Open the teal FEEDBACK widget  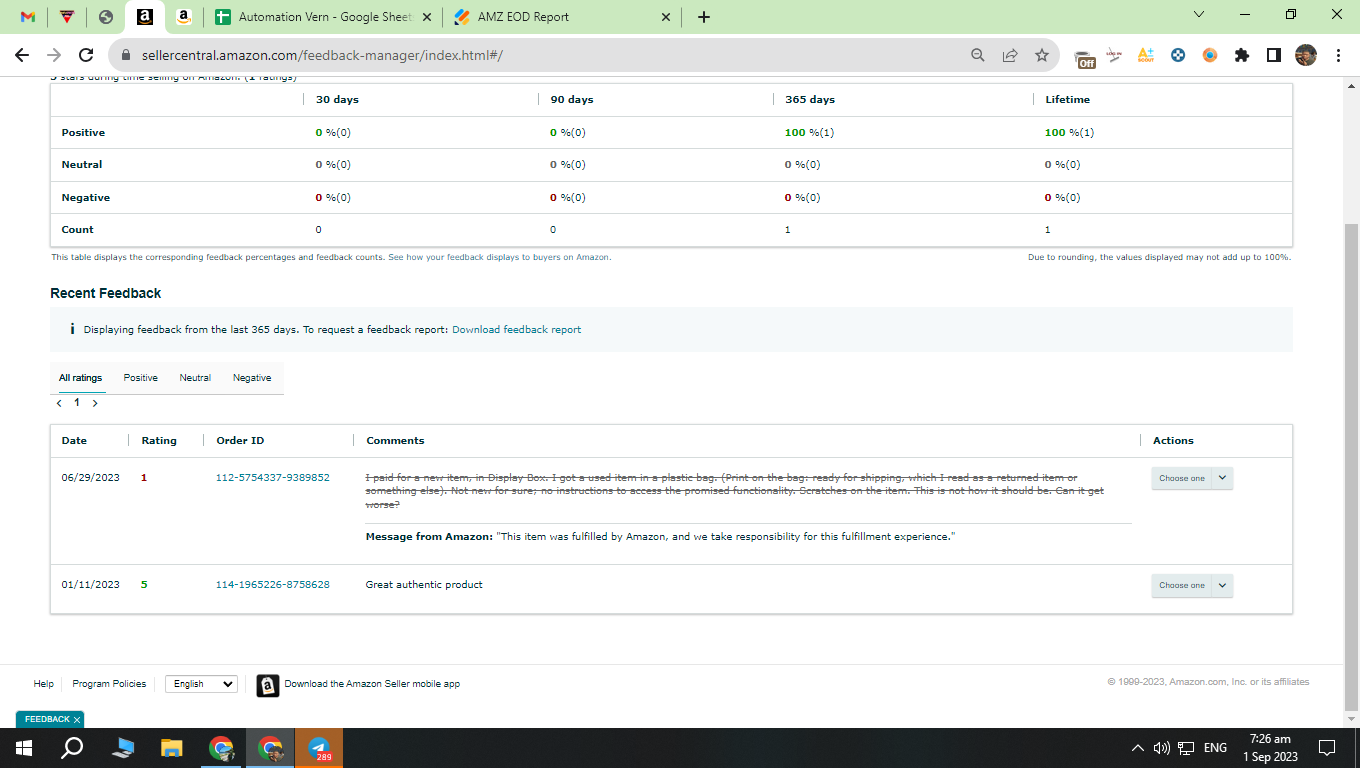point(46,719)
